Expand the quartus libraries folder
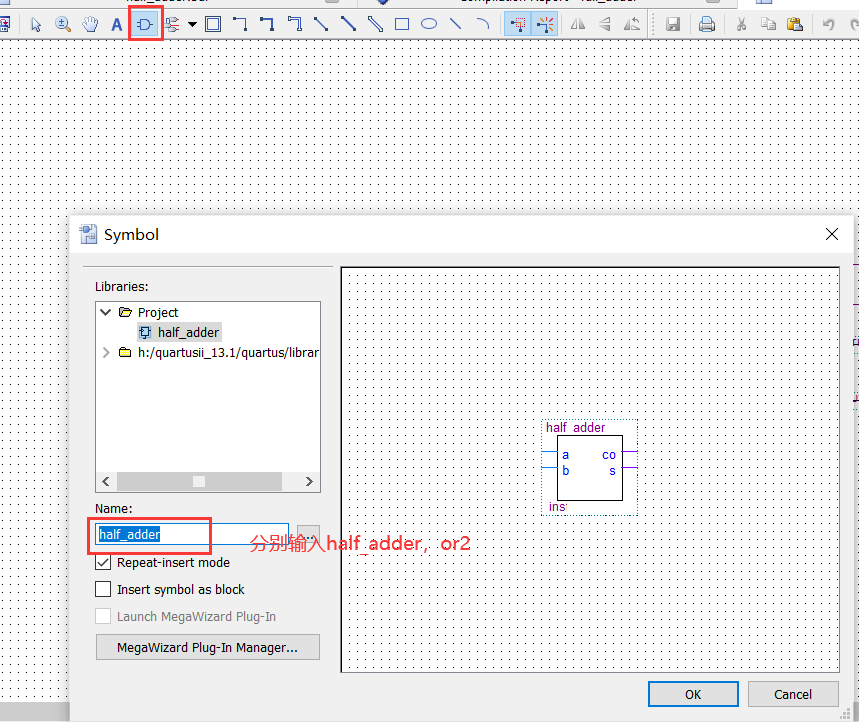The width and height of the screenshot is (859, 722). (x=106, y=352)
